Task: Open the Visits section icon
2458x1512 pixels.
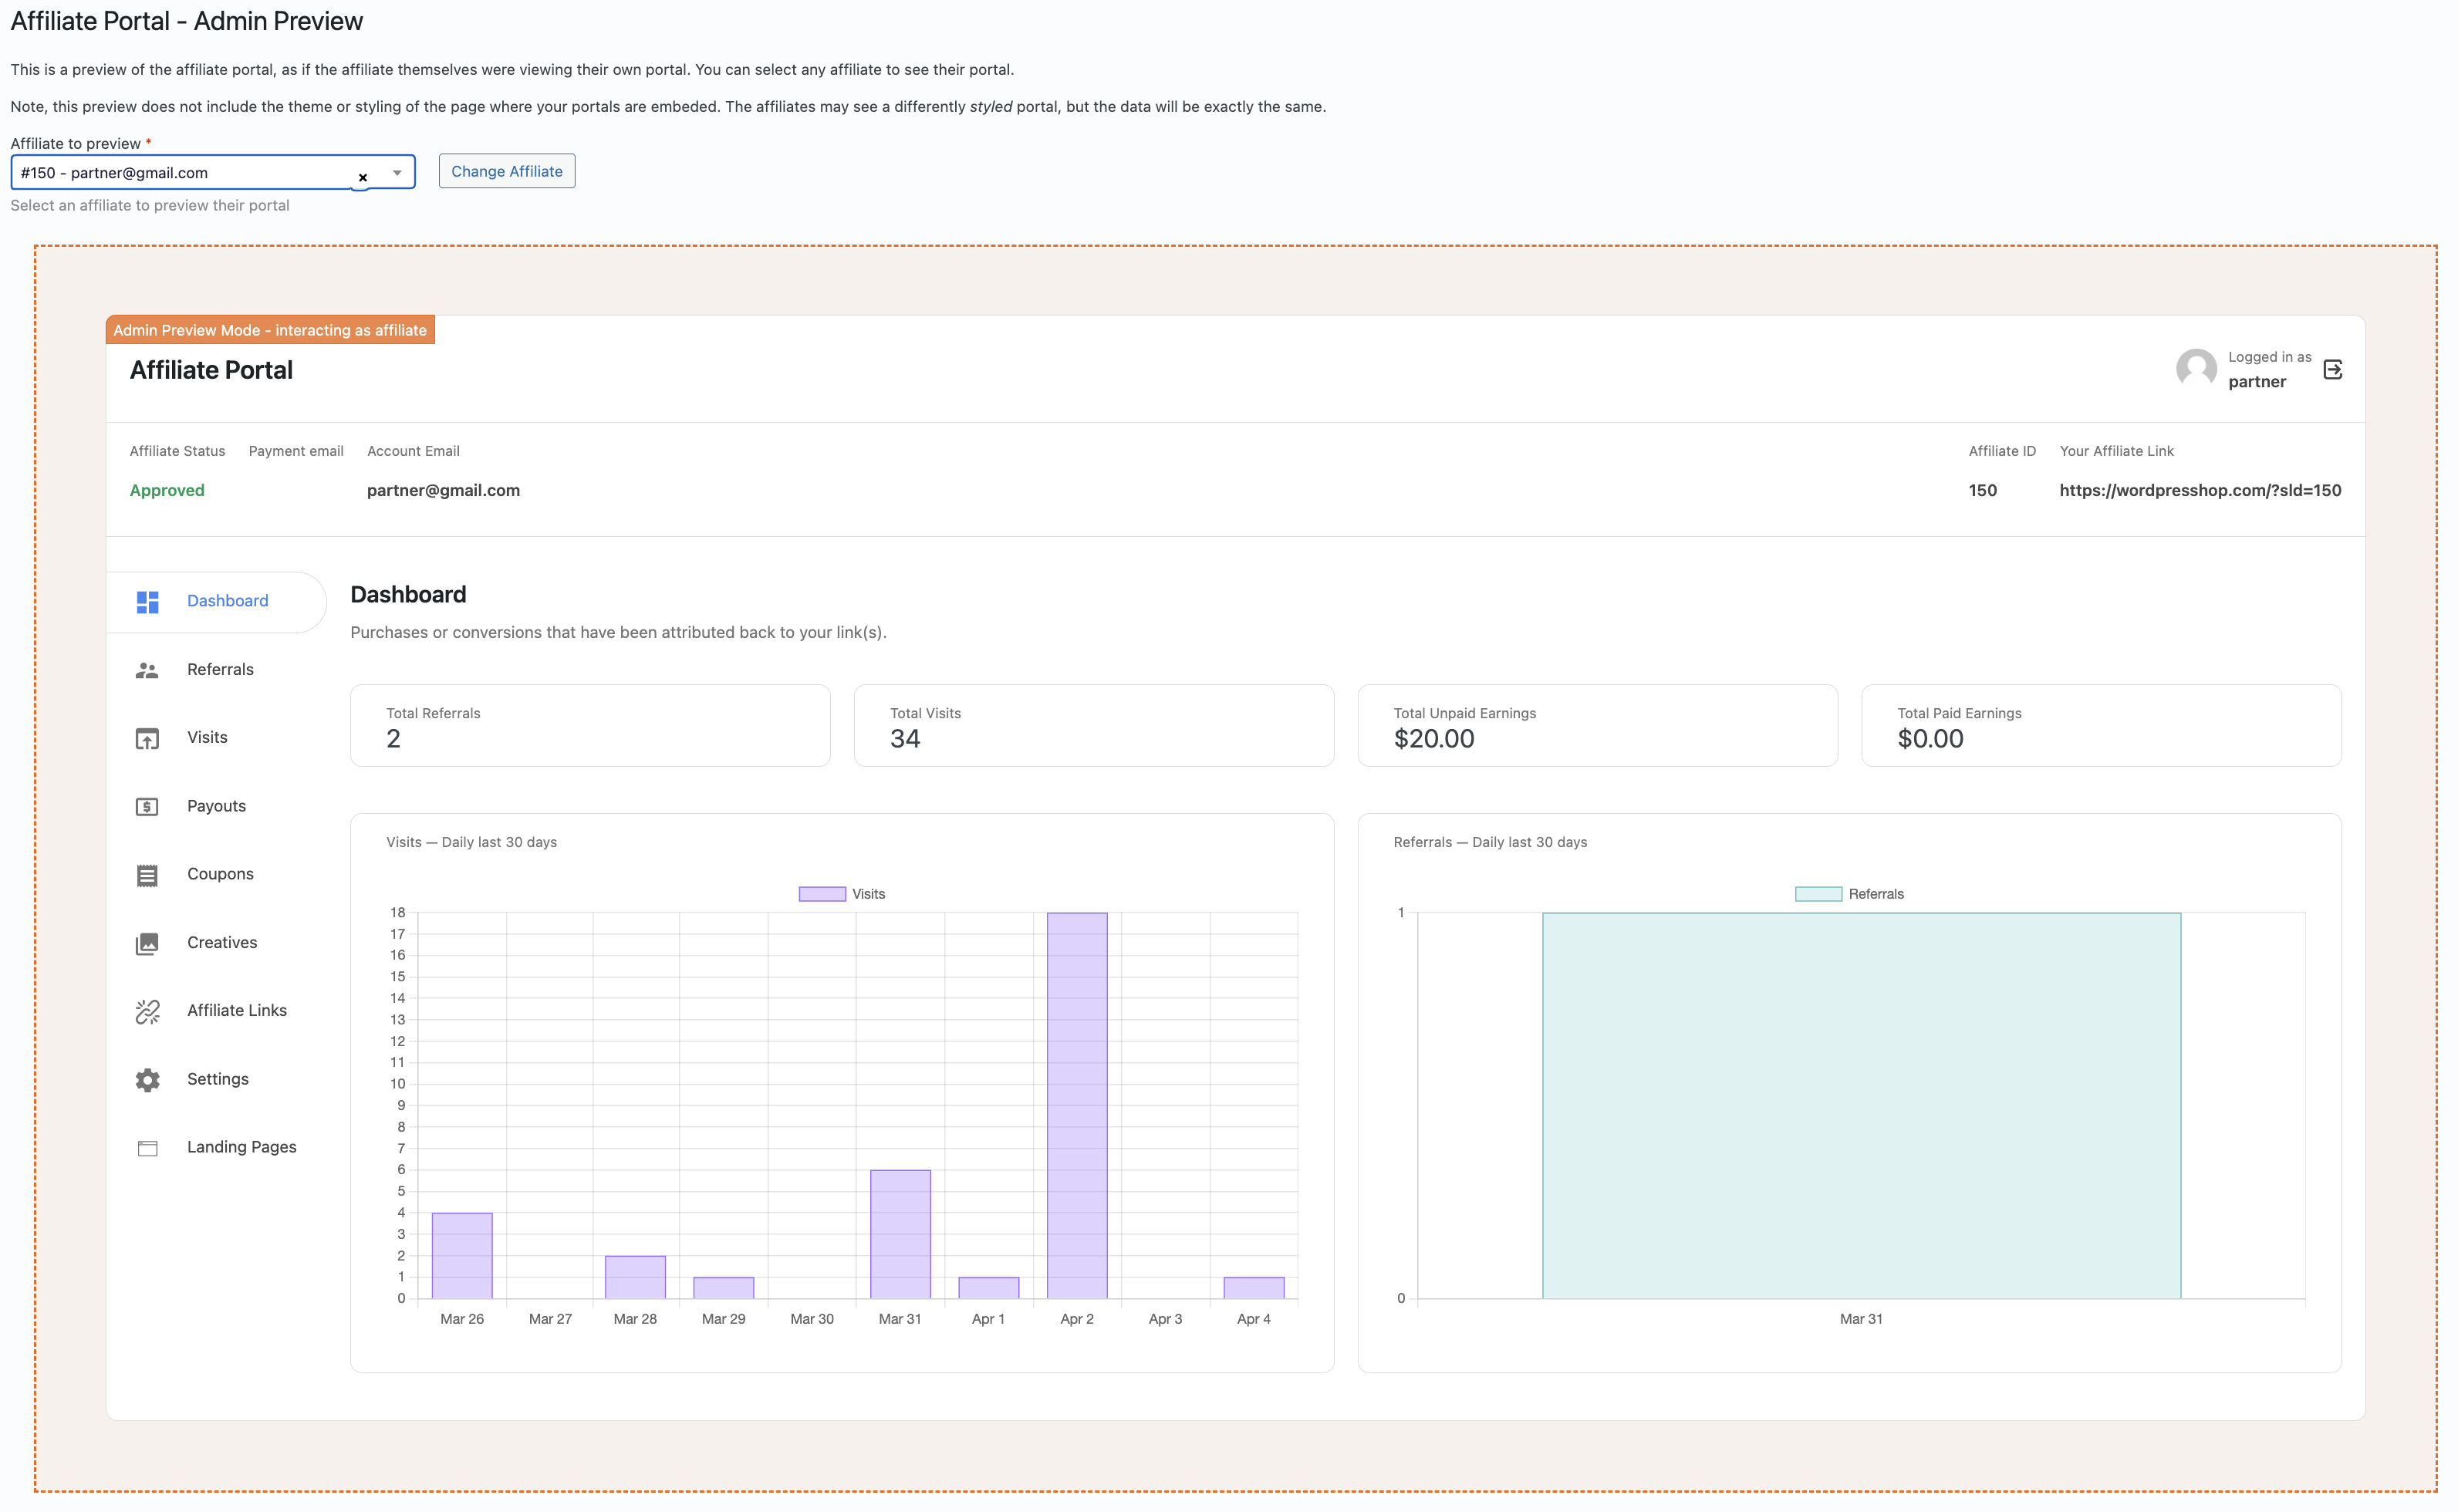Action: coord(147,738)
